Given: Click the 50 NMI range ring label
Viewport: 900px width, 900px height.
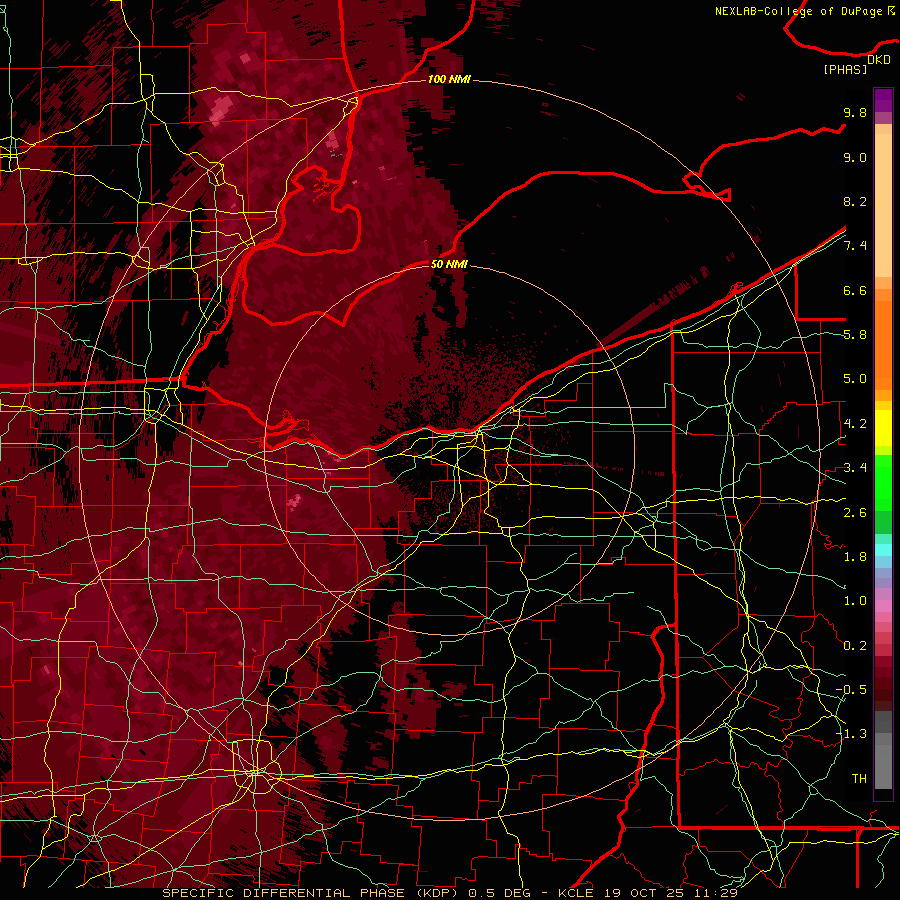Looking at the screenshot, I should tap(449, 264).
